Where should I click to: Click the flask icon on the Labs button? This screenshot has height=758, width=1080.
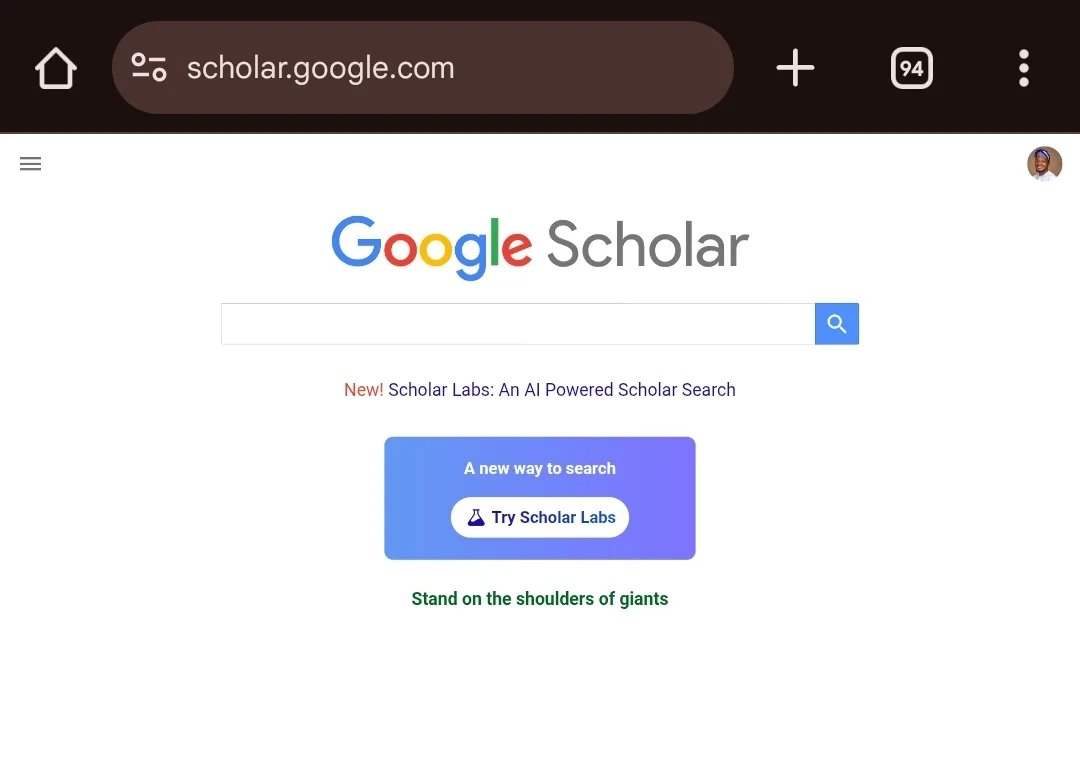(476, 517)
